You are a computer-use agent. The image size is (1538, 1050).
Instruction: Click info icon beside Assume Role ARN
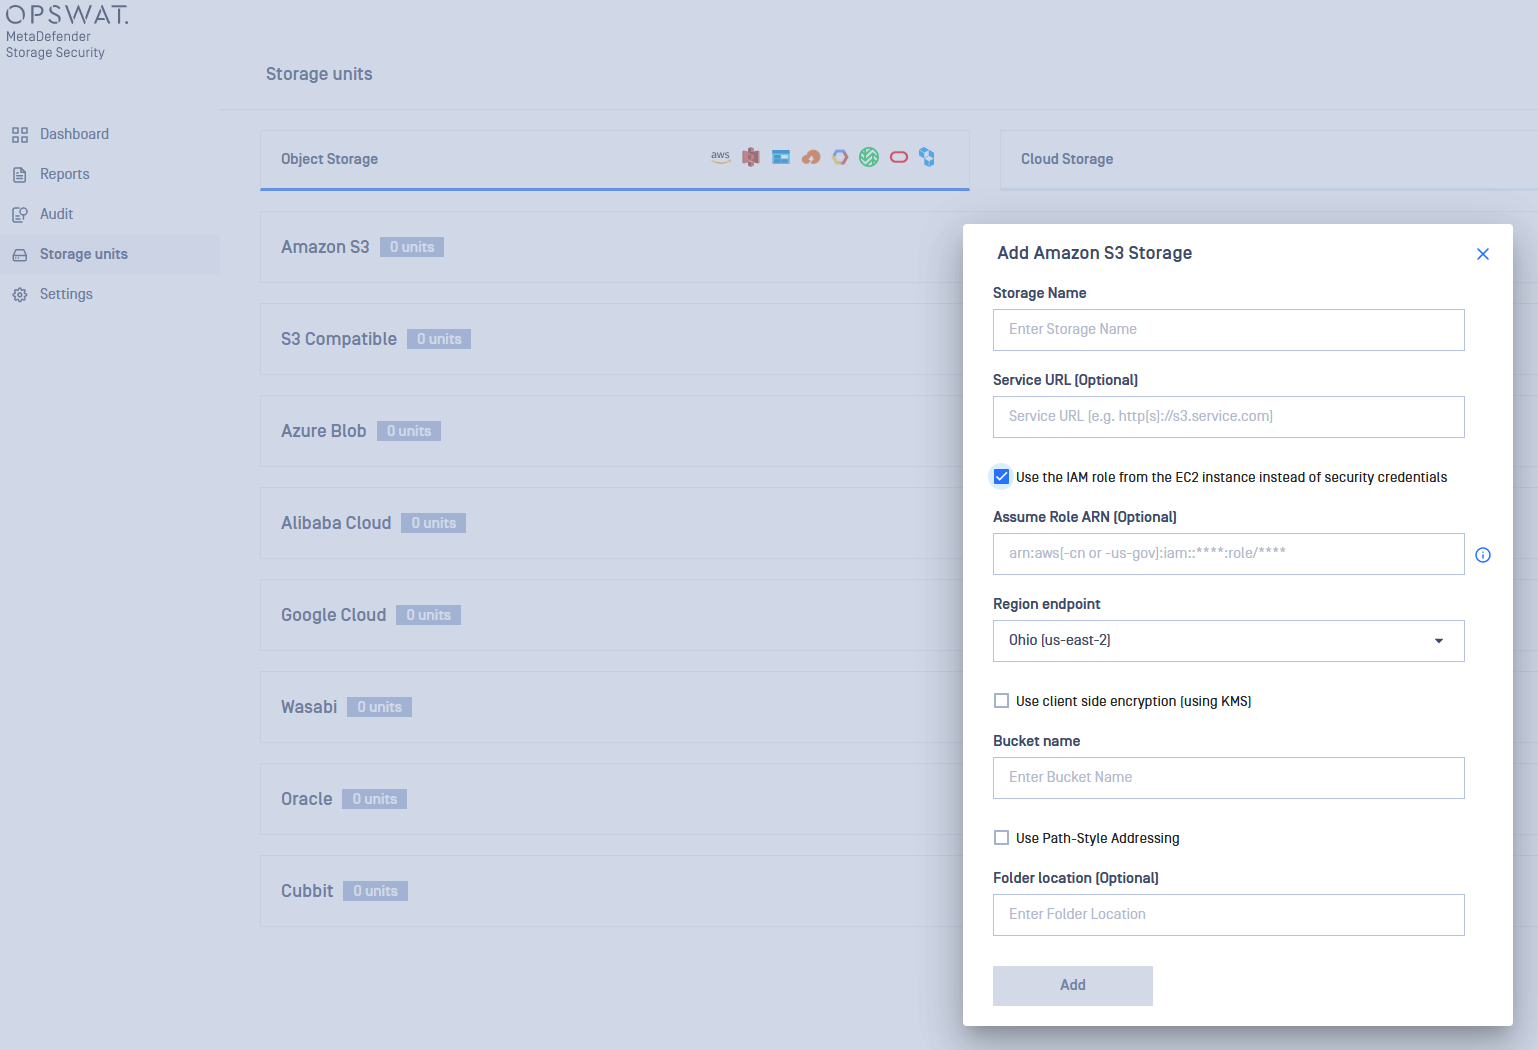tap(1483, 555)
